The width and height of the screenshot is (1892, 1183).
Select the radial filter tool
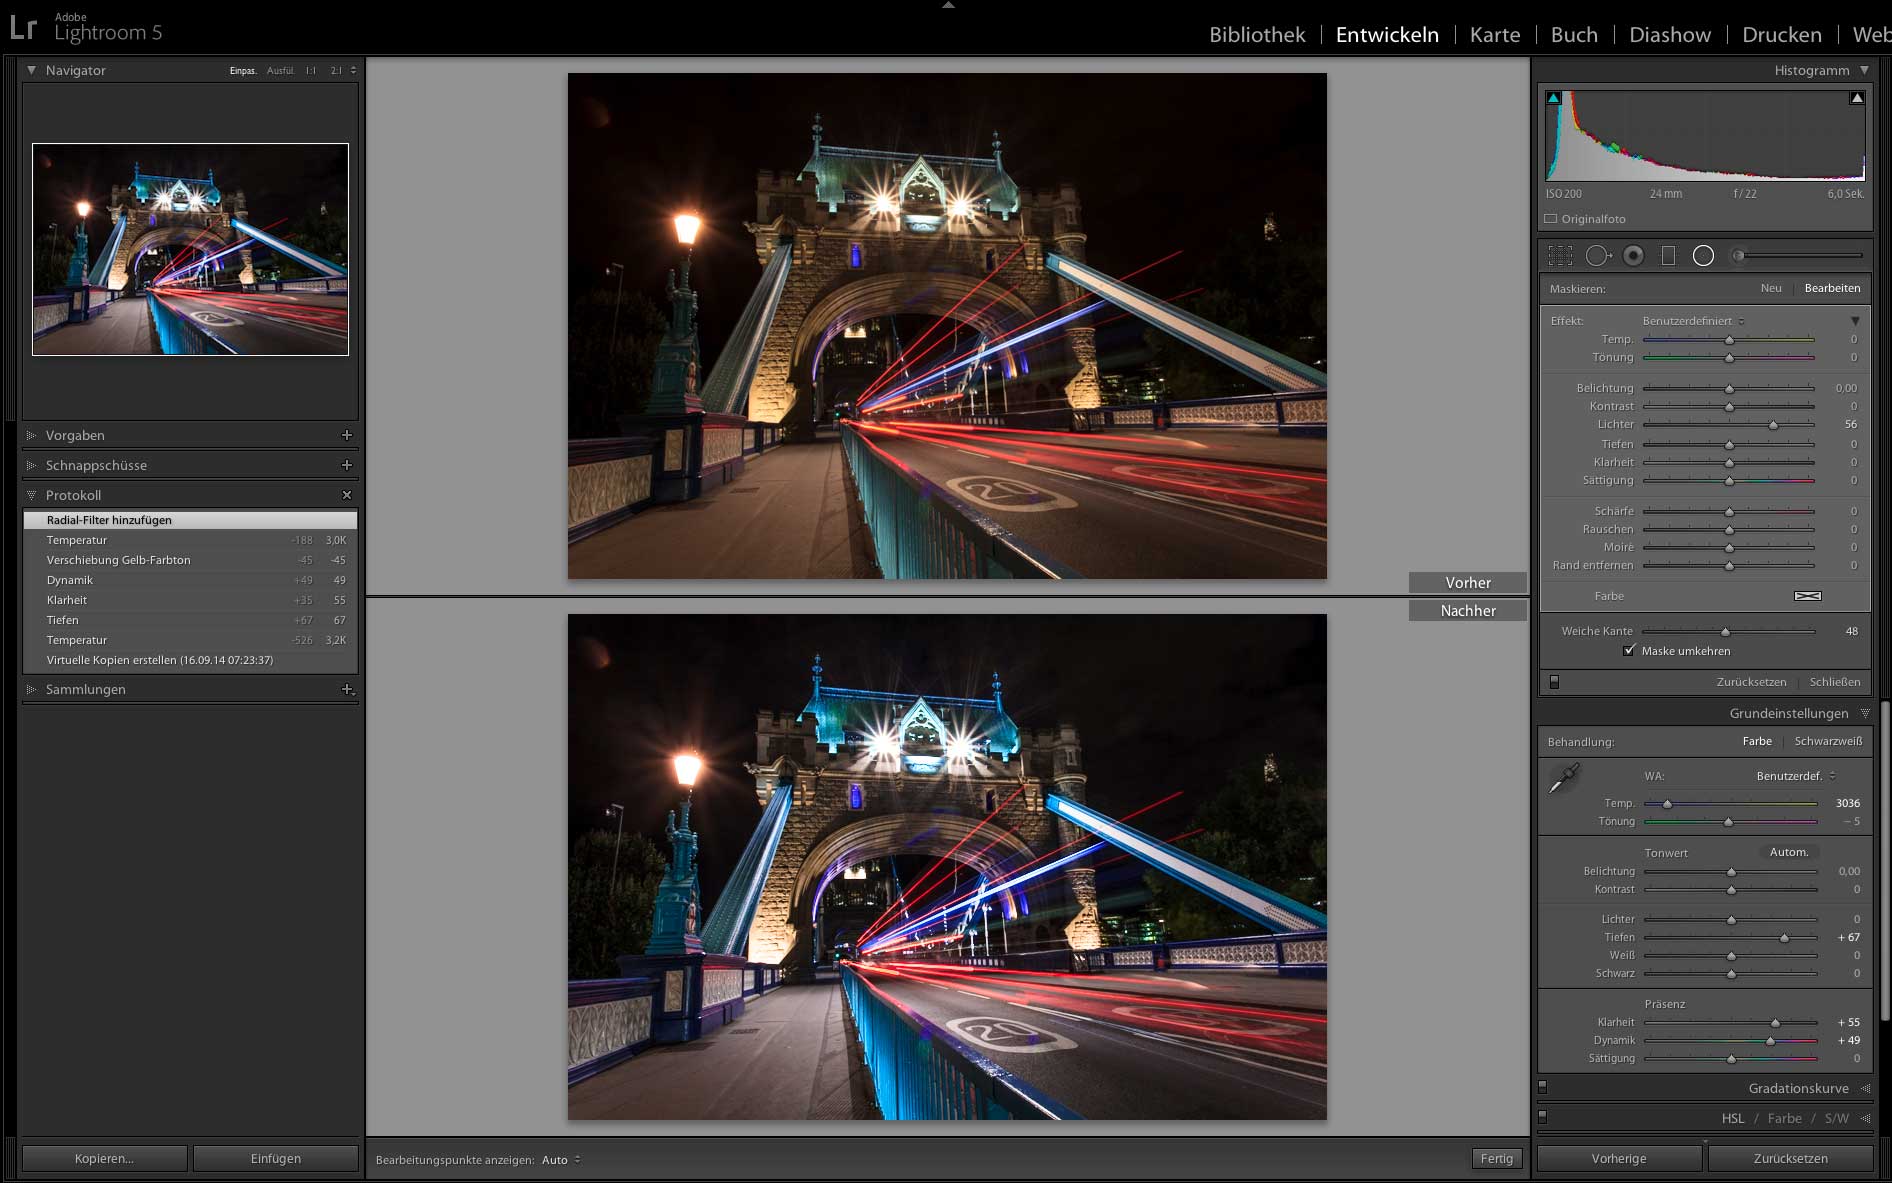[x=1703, y=256]
